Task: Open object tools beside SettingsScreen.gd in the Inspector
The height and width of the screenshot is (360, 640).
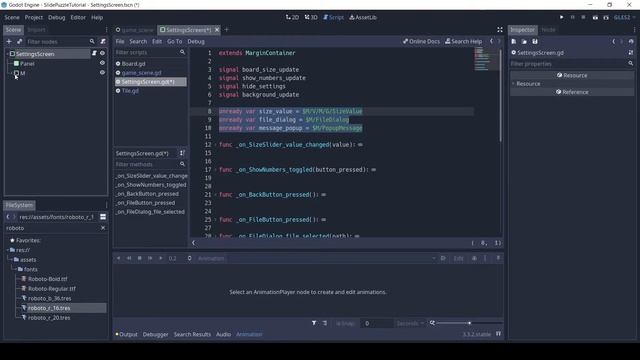Action: 631,53
